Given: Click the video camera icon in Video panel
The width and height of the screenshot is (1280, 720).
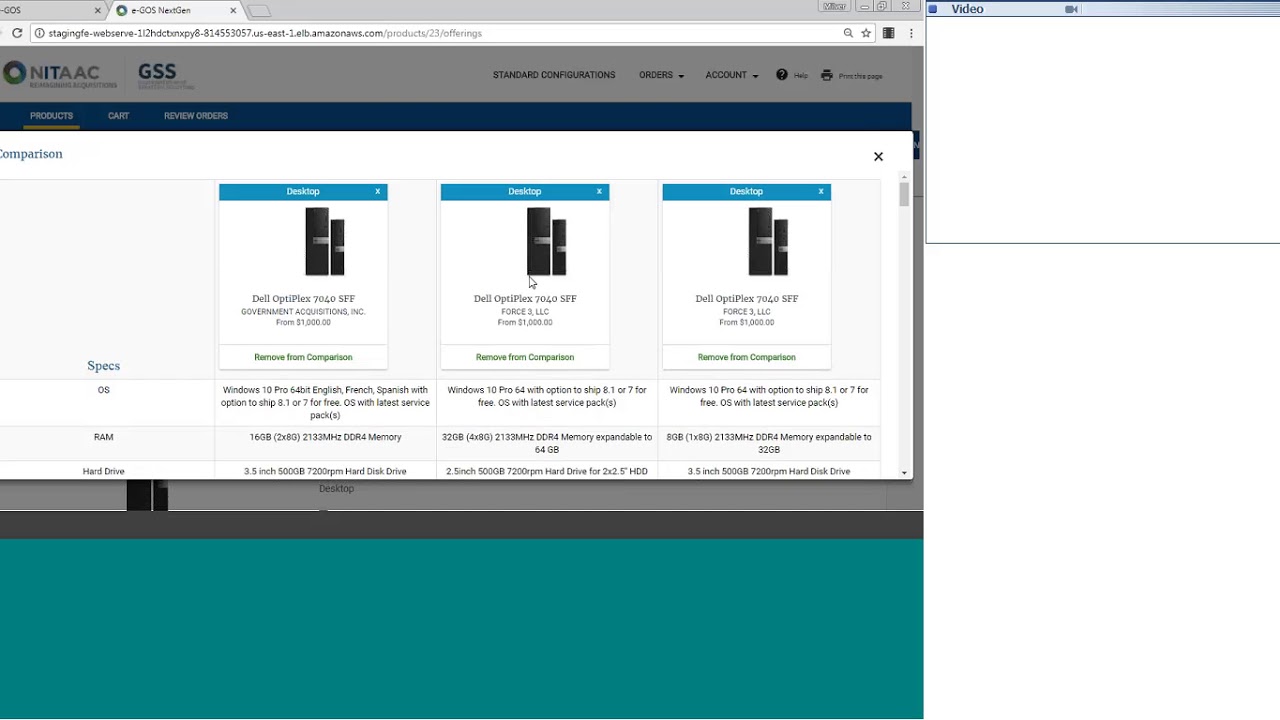Looking at the screenshot, I should [x=1071, y=9].
